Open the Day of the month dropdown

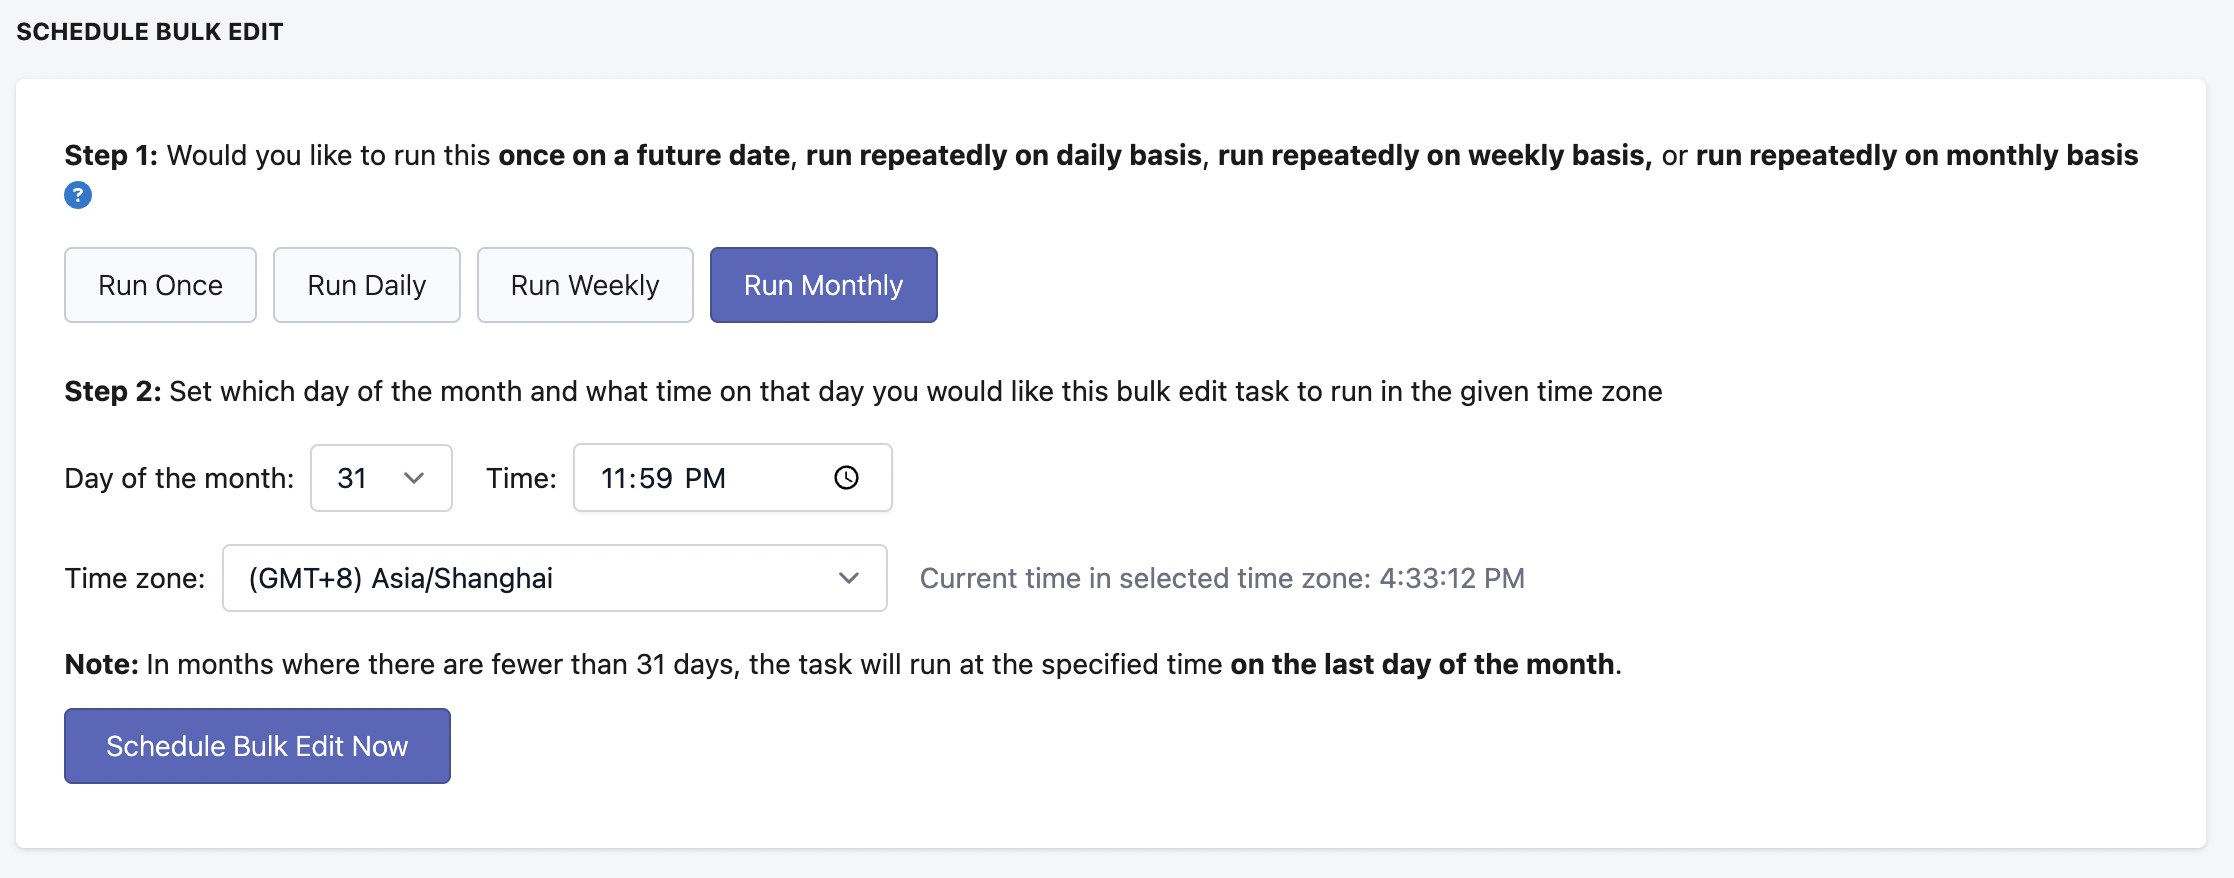click(x=380, y=478)
